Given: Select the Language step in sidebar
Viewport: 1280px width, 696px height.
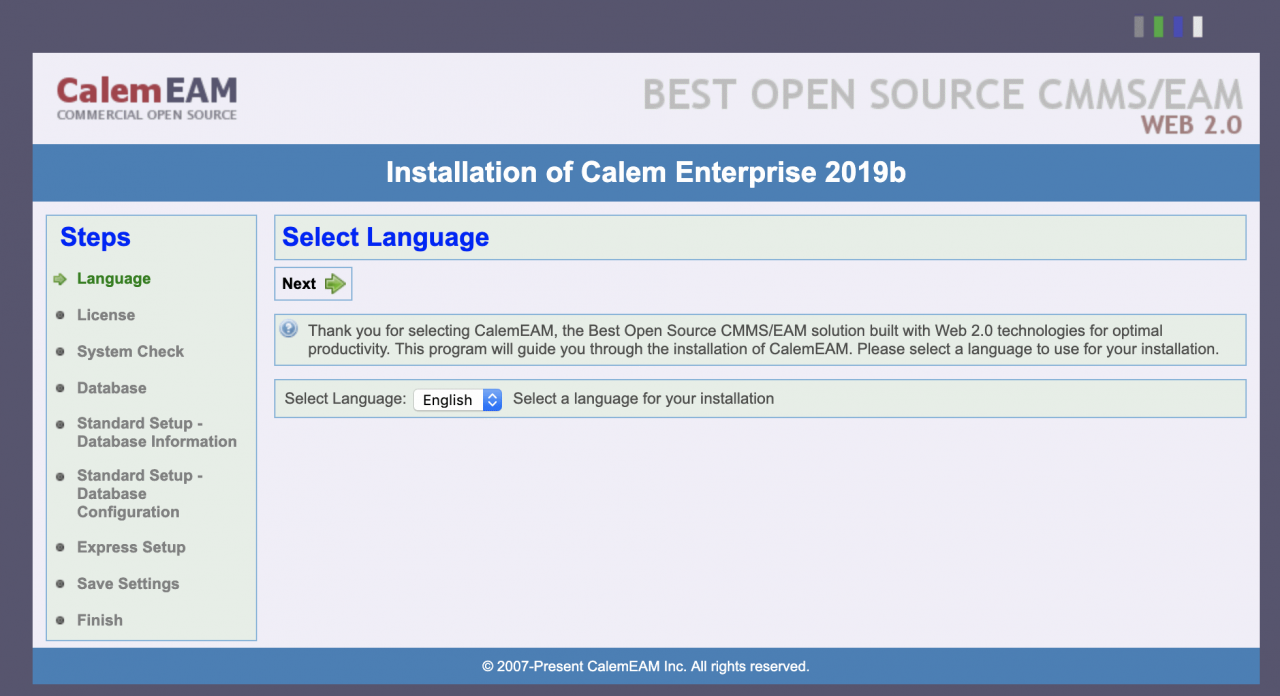Looking at the screenshot, I should coord(114,279).
